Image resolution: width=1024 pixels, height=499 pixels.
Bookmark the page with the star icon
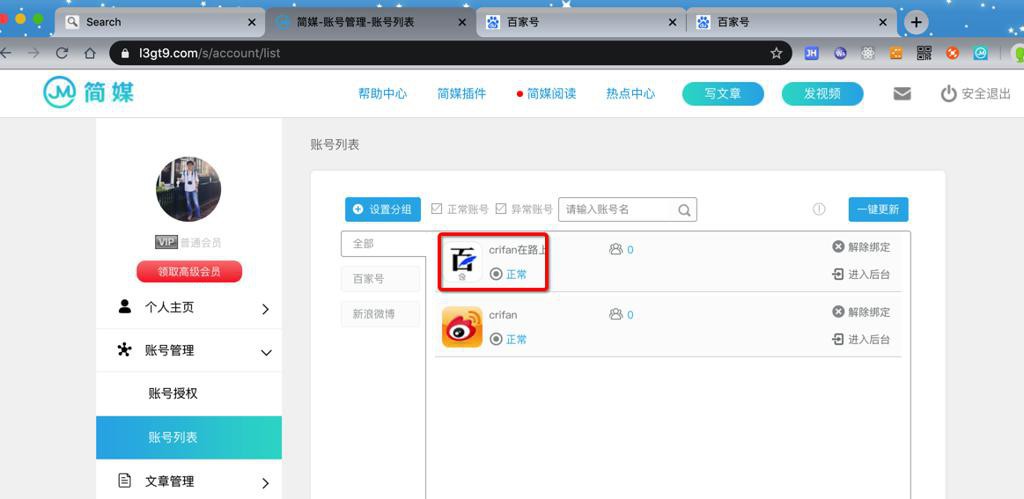point(776,54)
